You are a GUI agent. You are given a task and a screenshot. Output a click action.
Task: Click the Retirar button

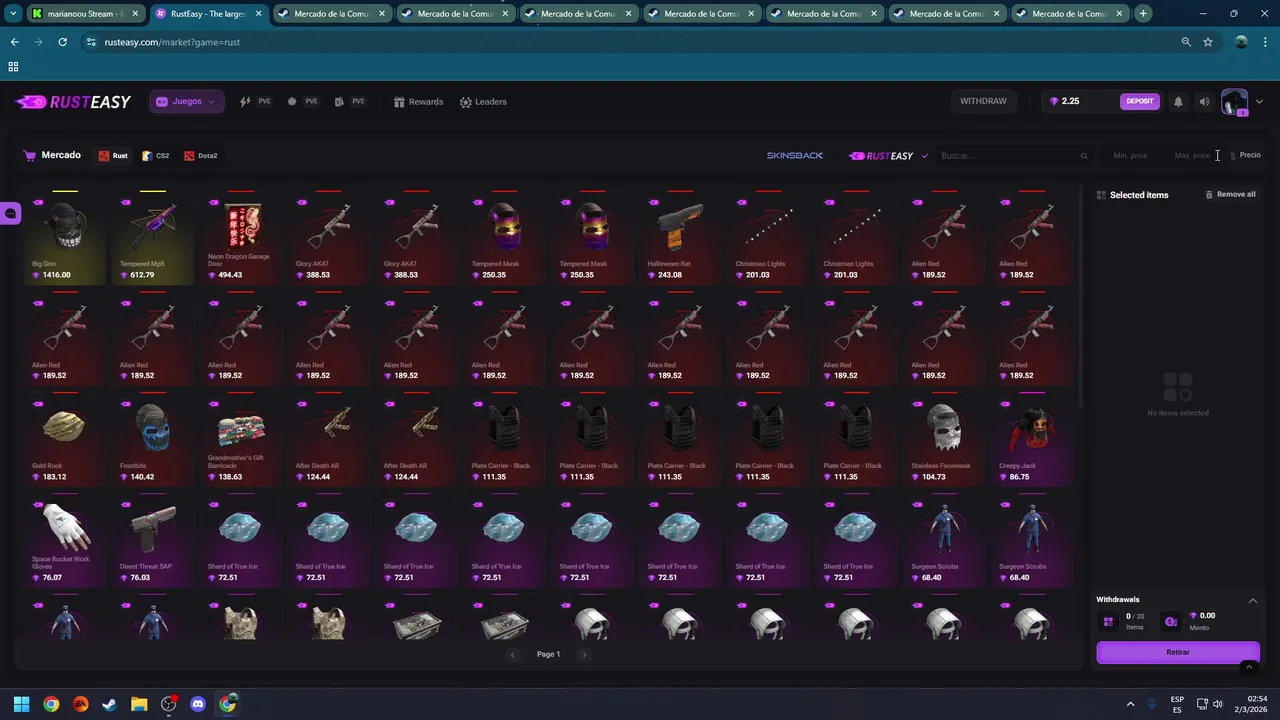pyautogui.click(x=1178, y=652)
